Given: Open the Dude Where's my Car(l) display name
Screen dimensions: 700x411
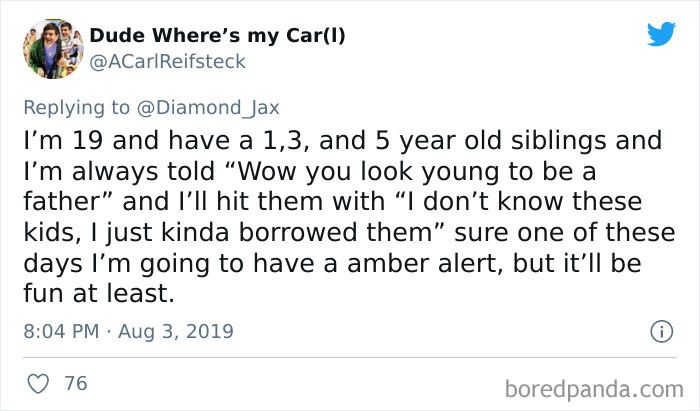Looking at the screenshot, I should [x=217, y=36].
